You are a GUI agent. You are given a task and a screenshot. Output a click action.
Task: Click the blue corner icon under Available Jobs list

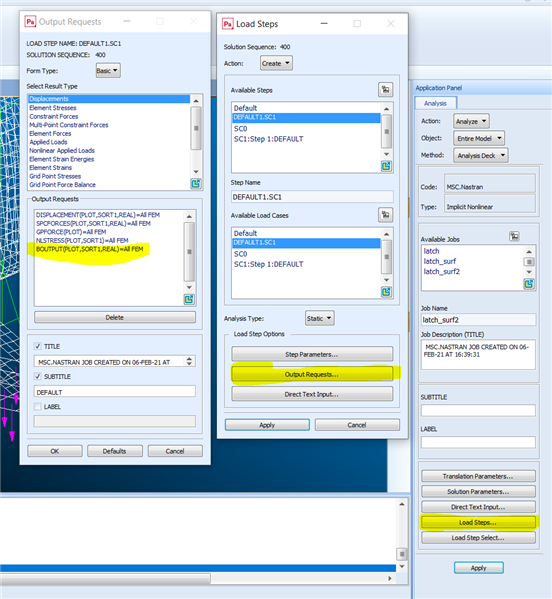coord(529,284)
